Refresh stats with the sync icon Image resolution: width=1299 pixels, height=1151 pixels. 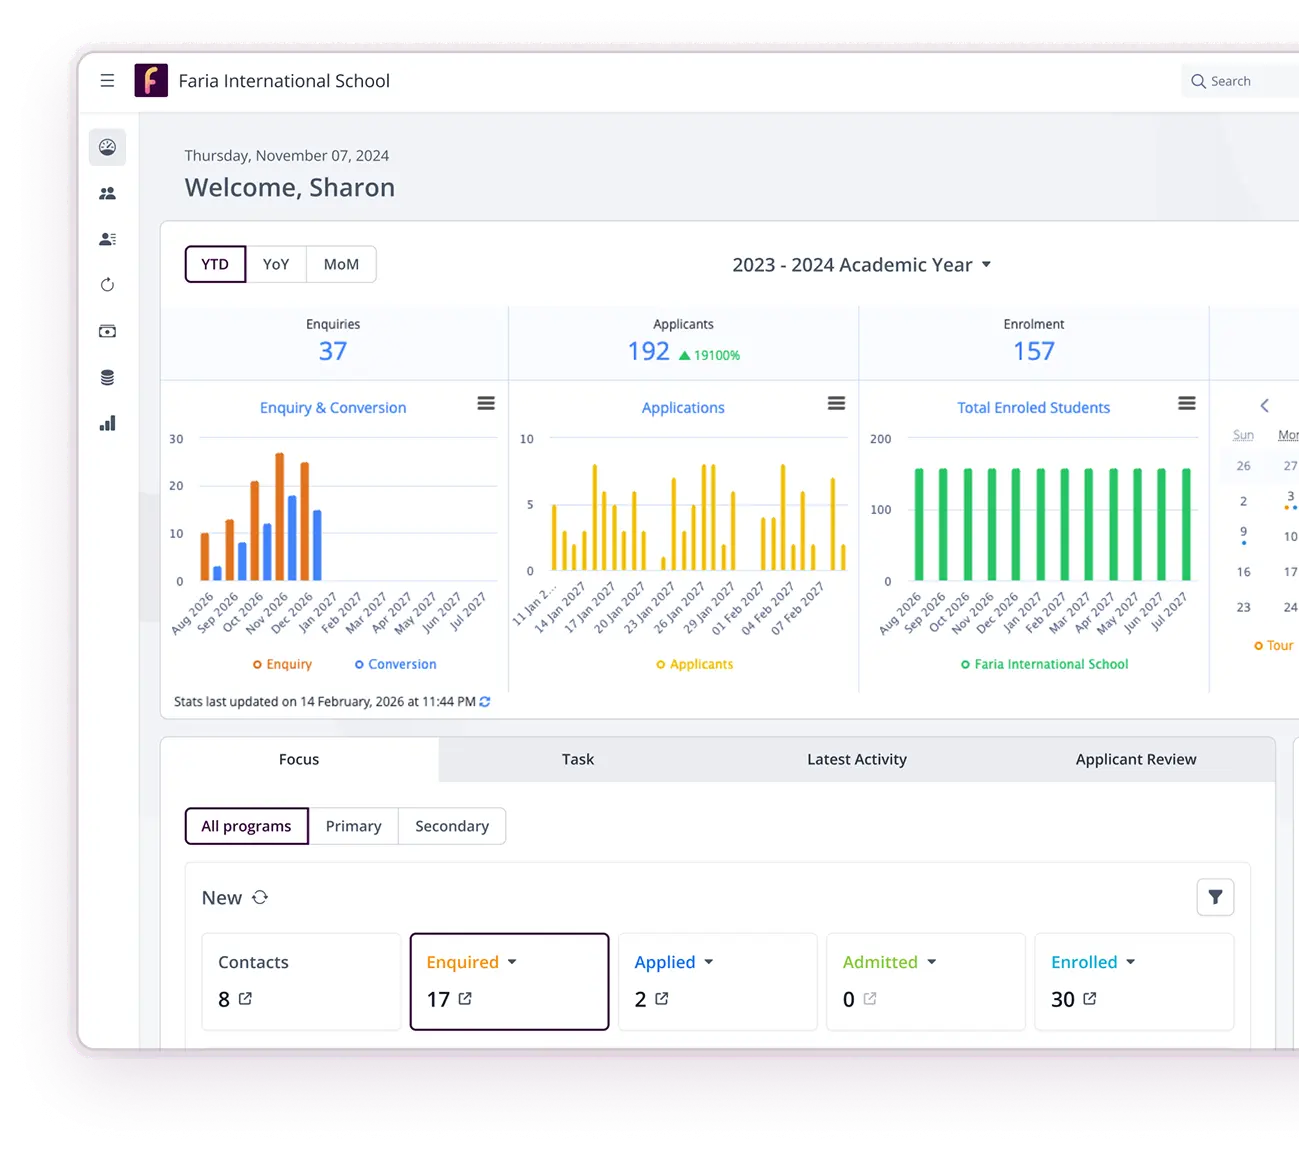tap(485, 702)
